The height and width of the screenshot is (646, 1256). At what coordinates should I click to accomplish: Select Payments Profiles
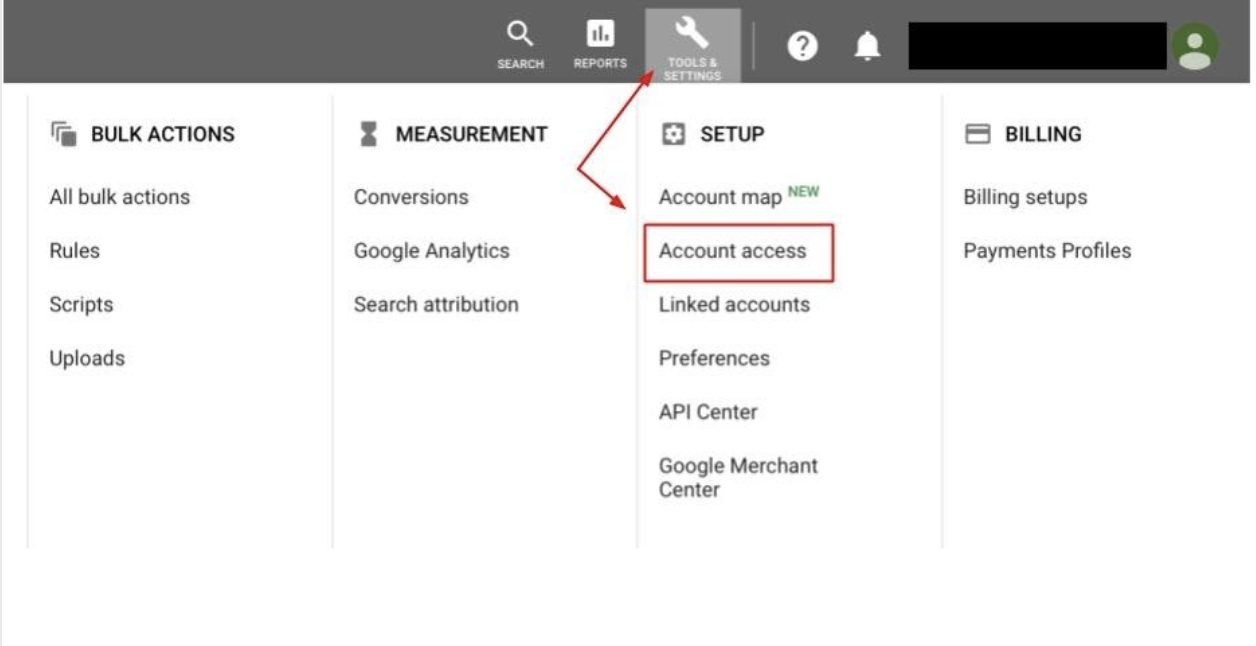click(1047, 251)
